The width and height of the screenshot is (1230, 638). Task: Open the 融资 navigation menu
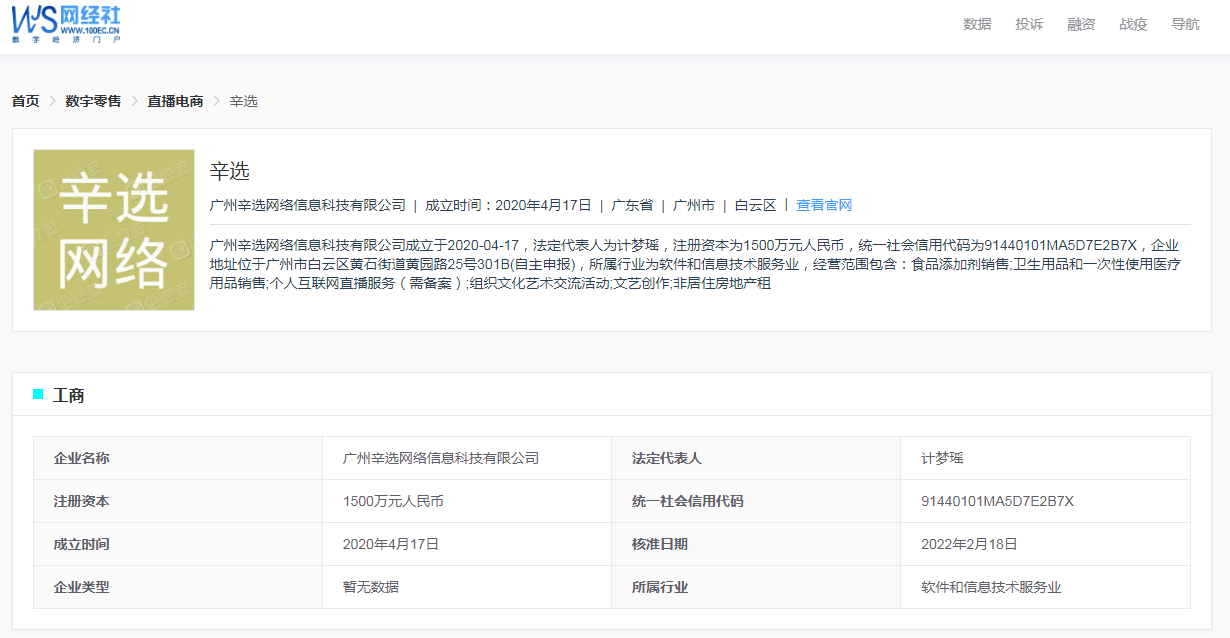click(x=1081, y=24)
